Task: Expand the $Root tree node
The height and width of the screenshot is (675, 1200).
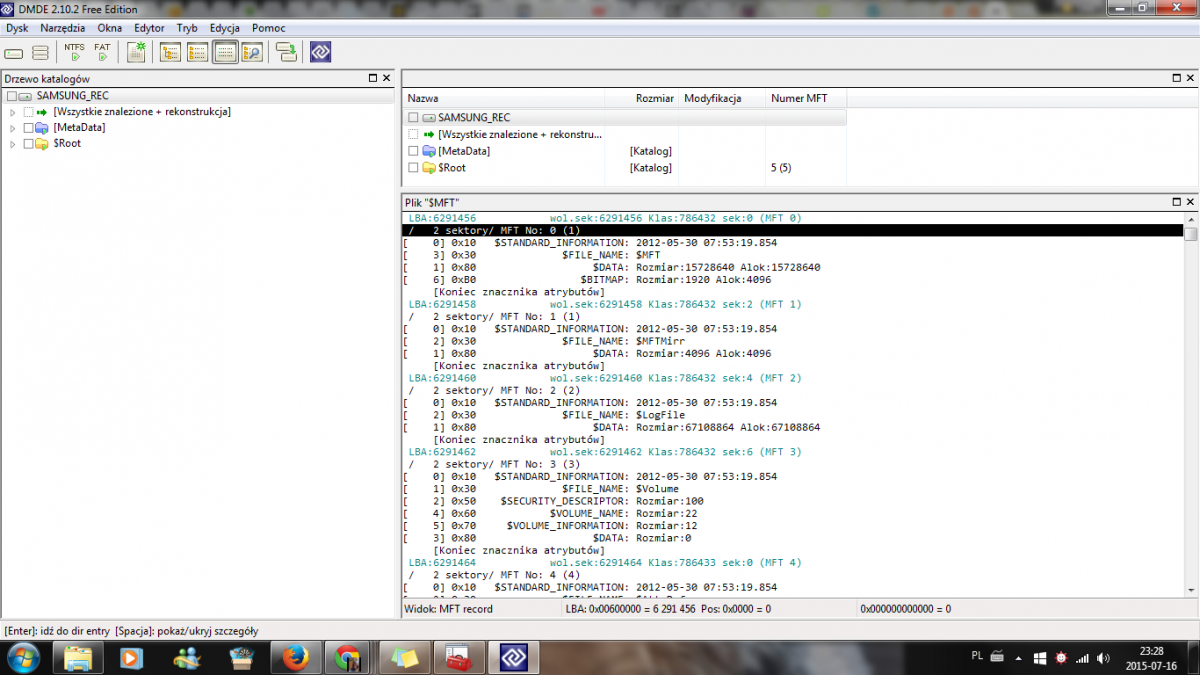Action: point(13,144)
